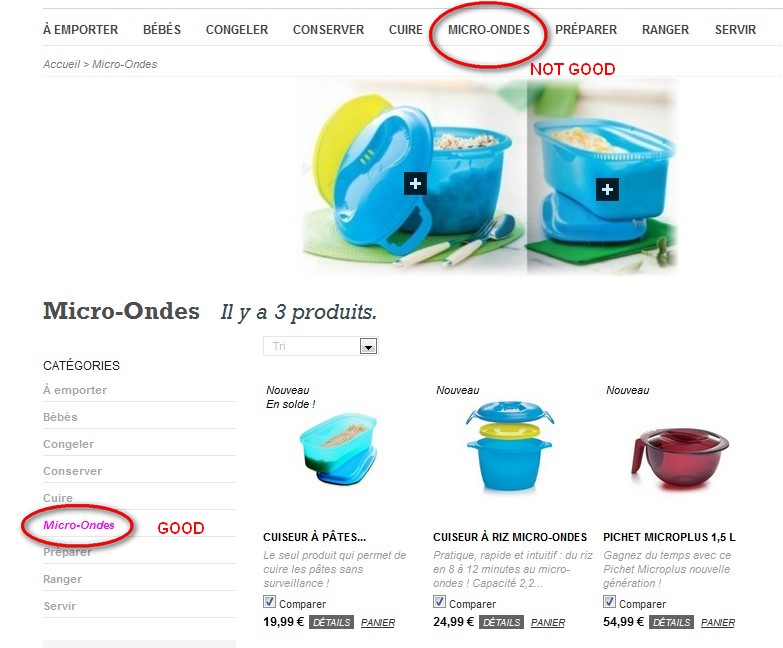Choose Servir from the sidebar categories
The width and height of the screenshot is (783, 648).
click(59, 606)
